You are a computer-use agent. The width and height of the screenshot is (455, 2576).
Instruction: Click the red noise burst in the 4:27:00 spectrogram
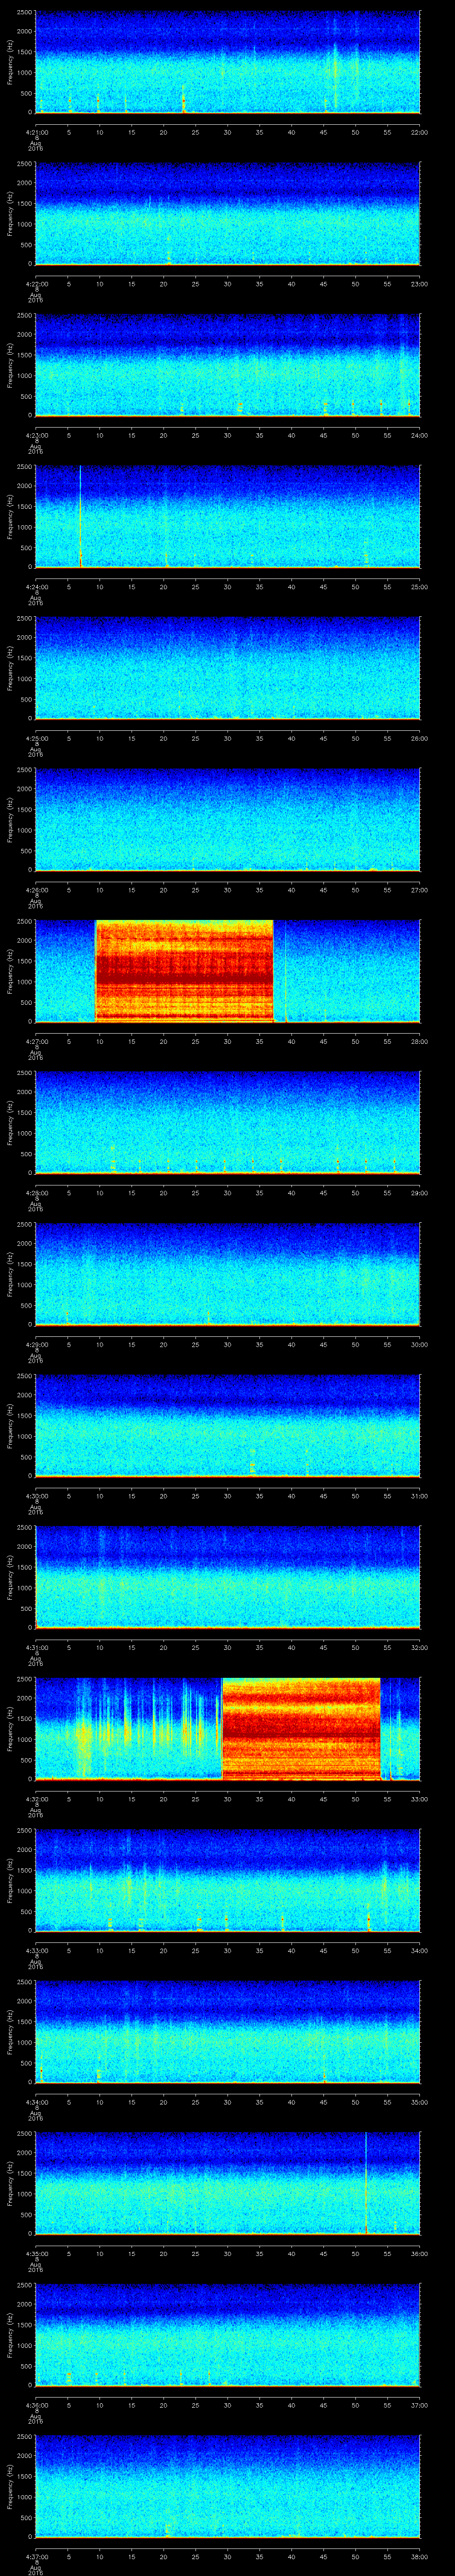click(184, 970)
